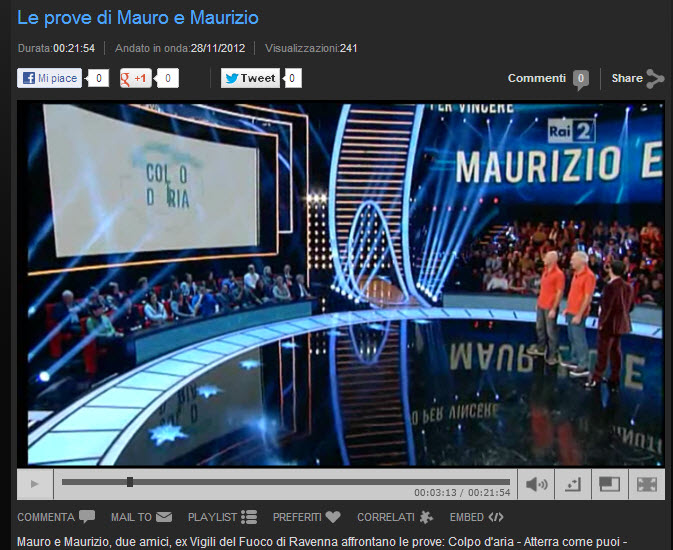Image resolution: width=673 pixels, height=550 pixels.
Task: Click the Google +1 button
Action: coord(136,78)
